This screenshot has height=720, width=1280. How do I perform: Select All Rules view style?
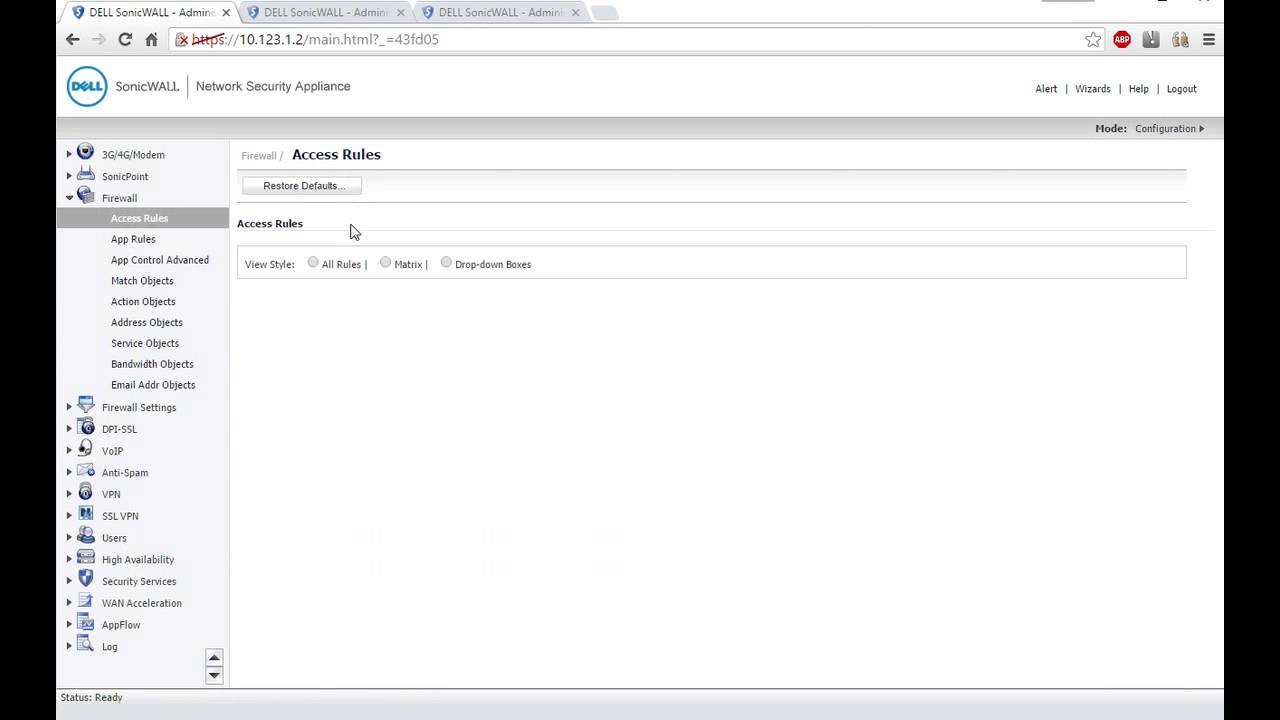point(313,262)
